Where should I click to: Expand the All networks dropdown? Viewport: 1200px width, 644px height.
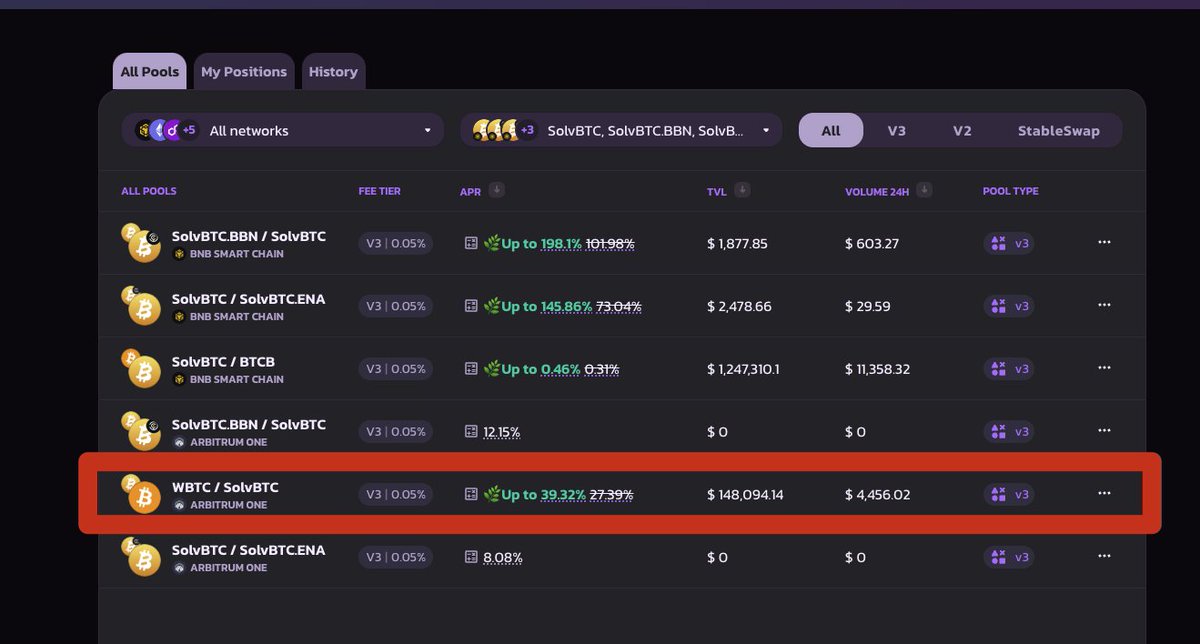coord(283,130)
